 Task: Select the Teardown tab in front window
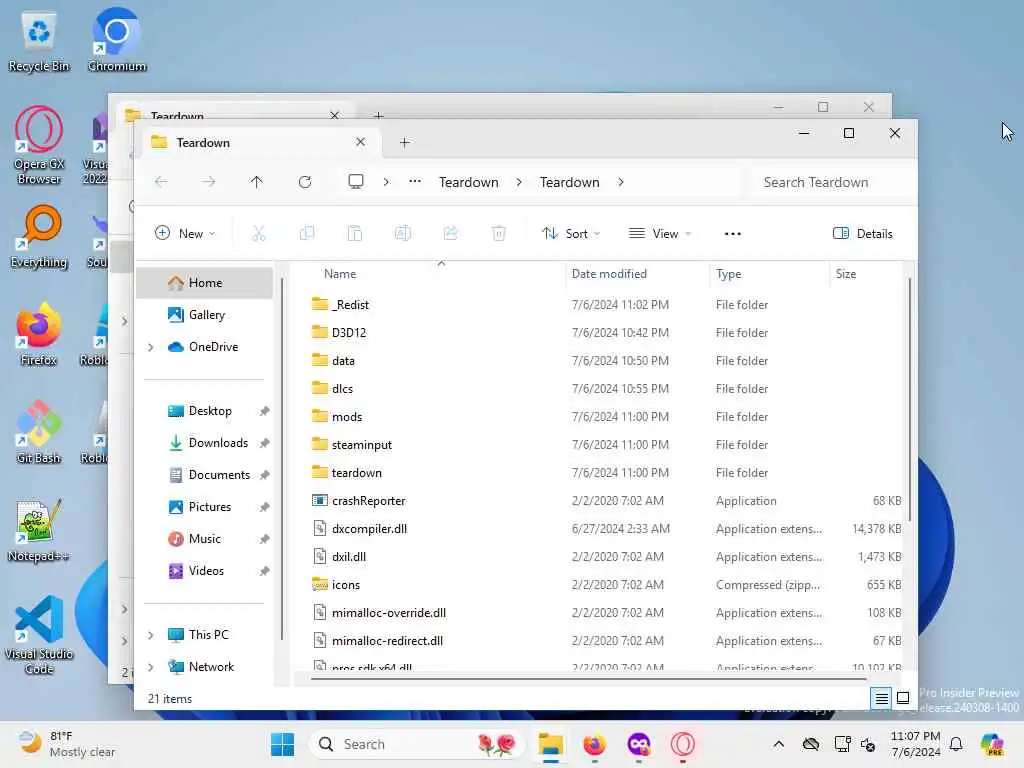259,142
